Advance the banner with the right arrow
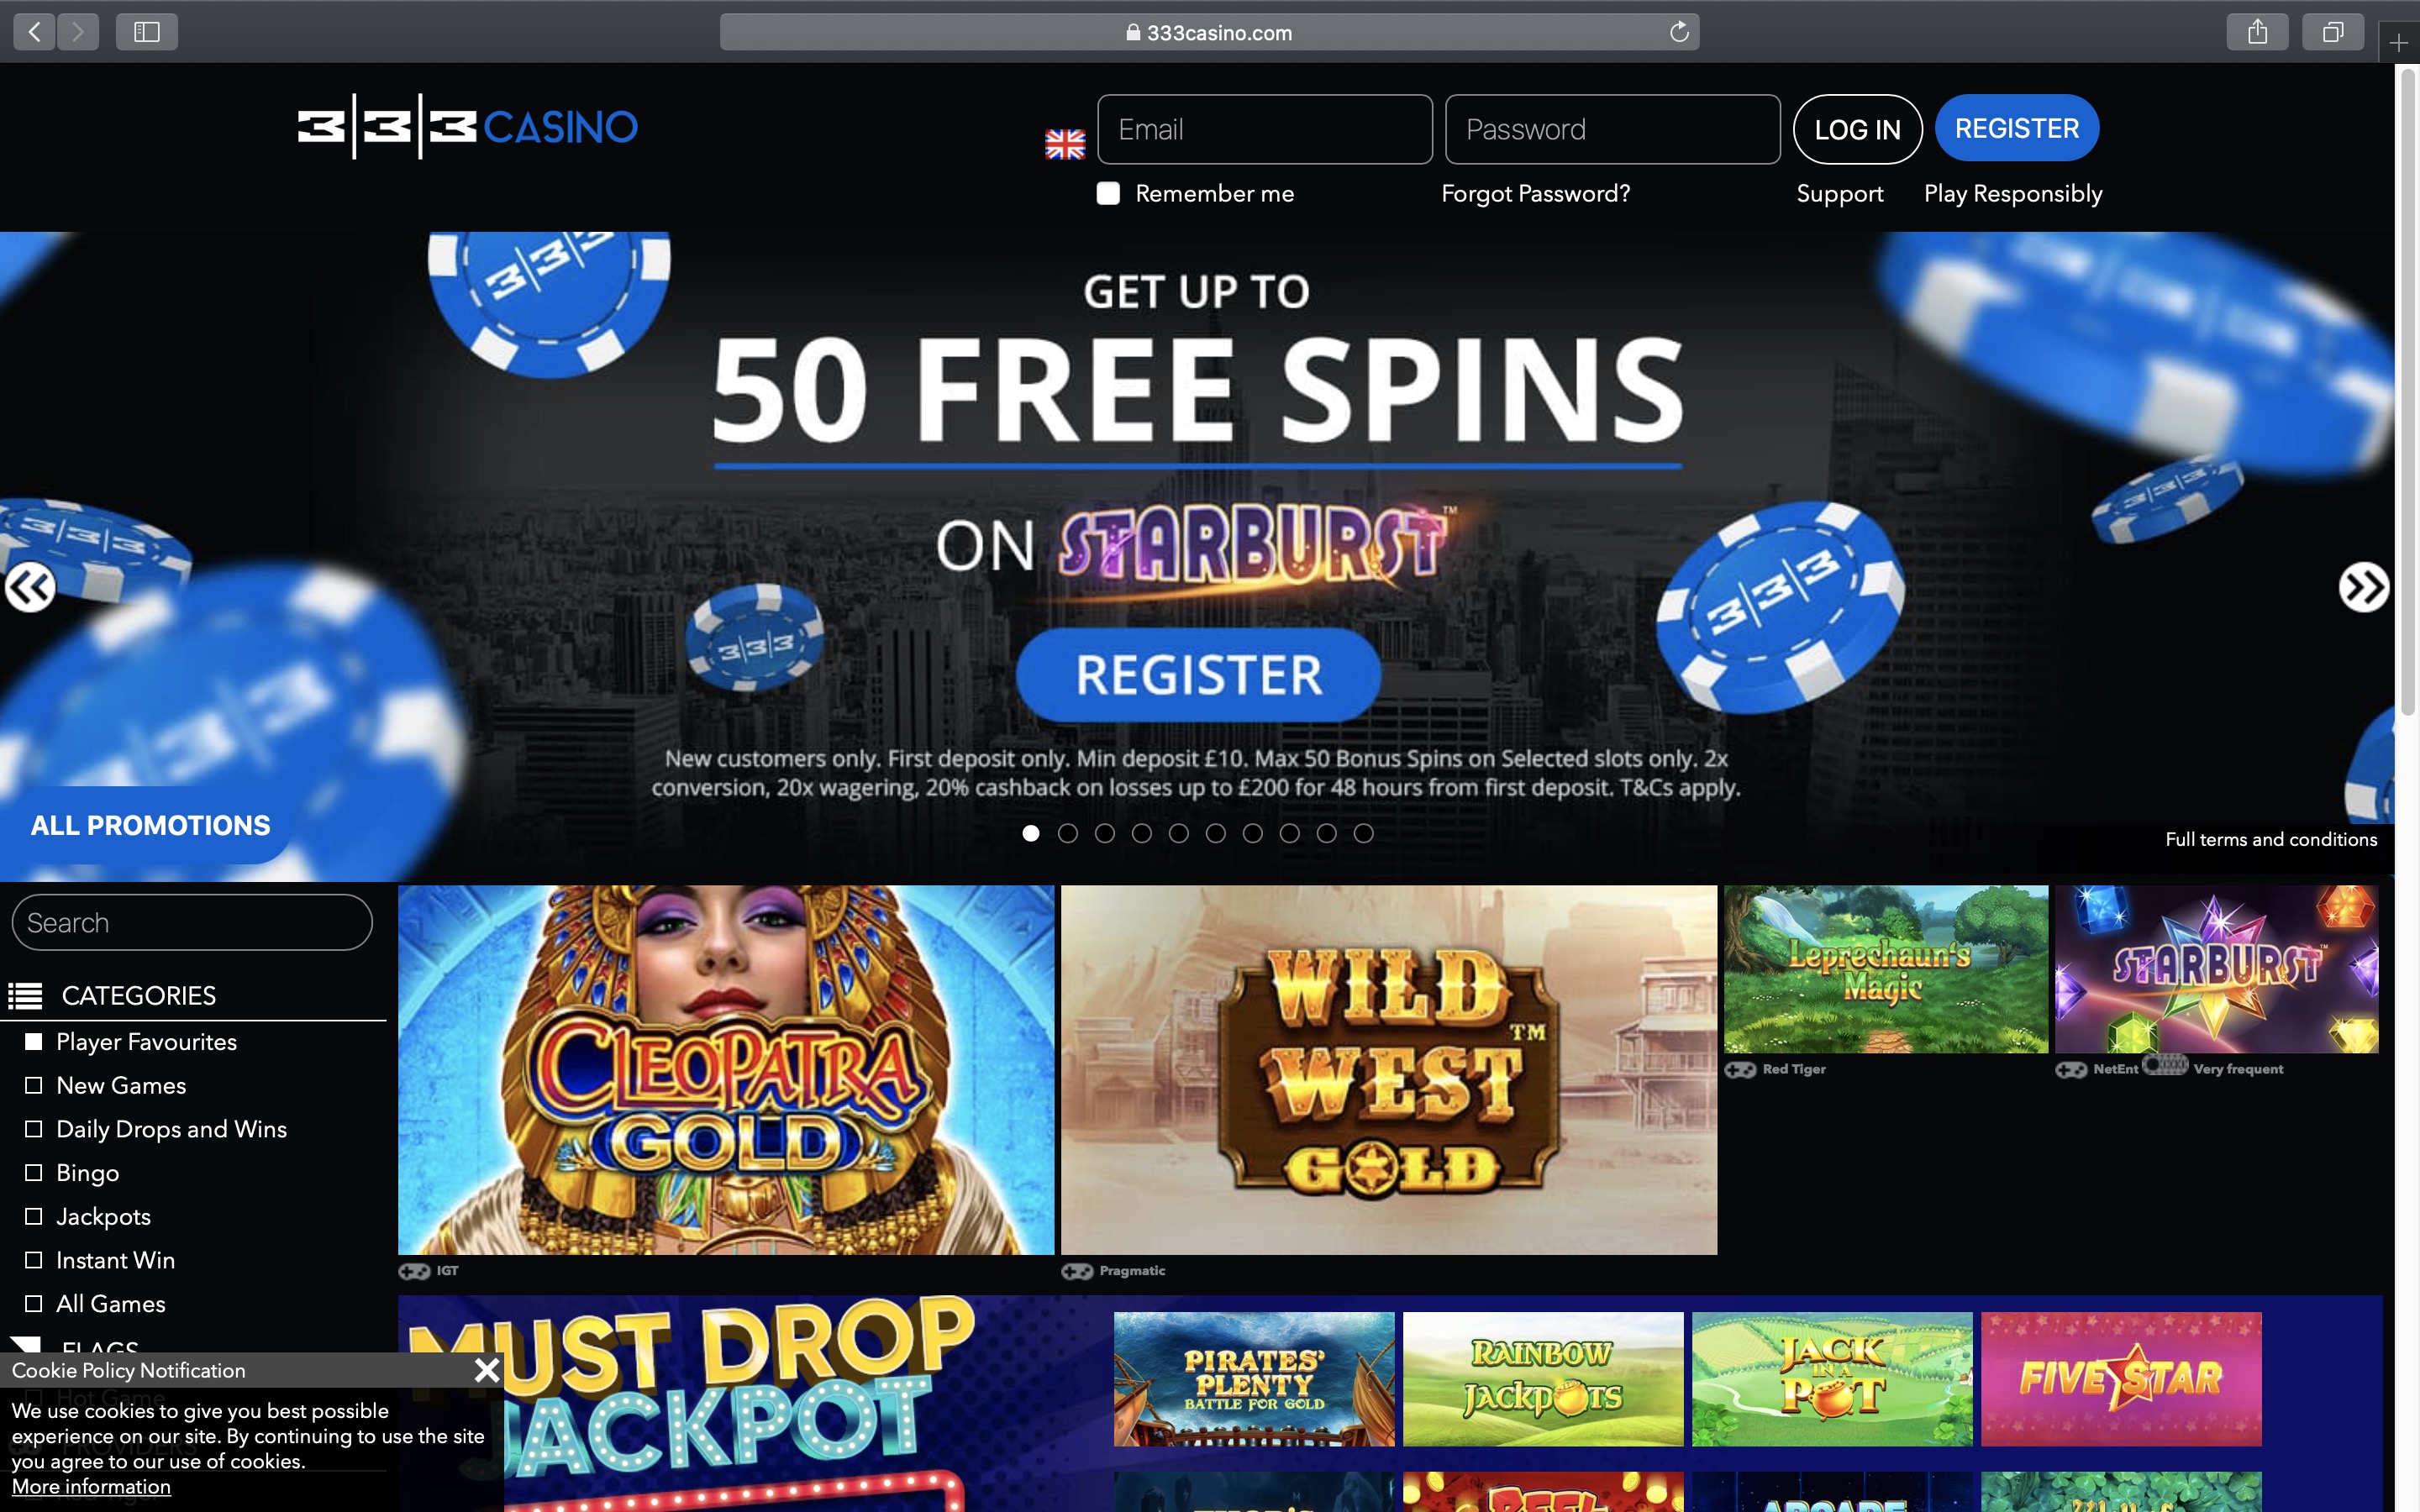2420x1512 pixels. pyautogui.click(x=2364, y=587)
